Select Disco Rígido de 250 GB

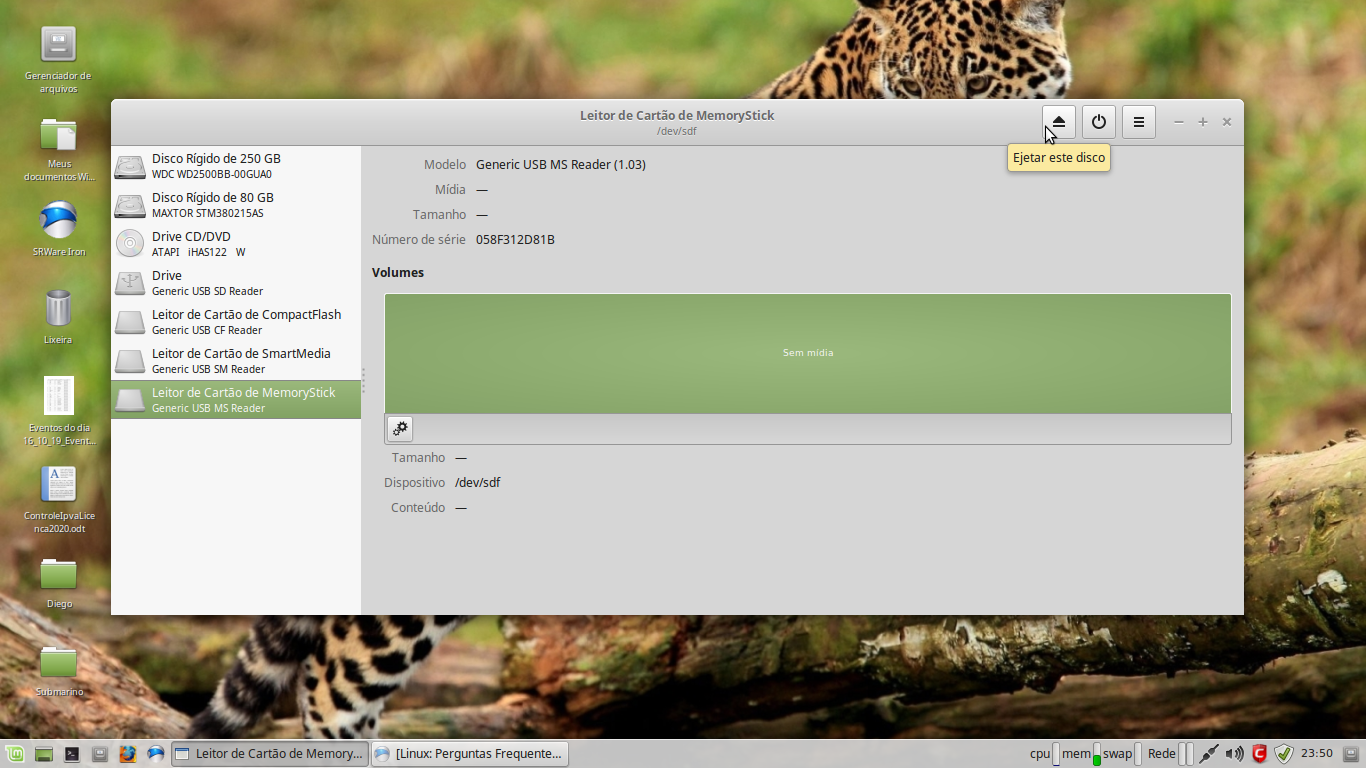236,166
